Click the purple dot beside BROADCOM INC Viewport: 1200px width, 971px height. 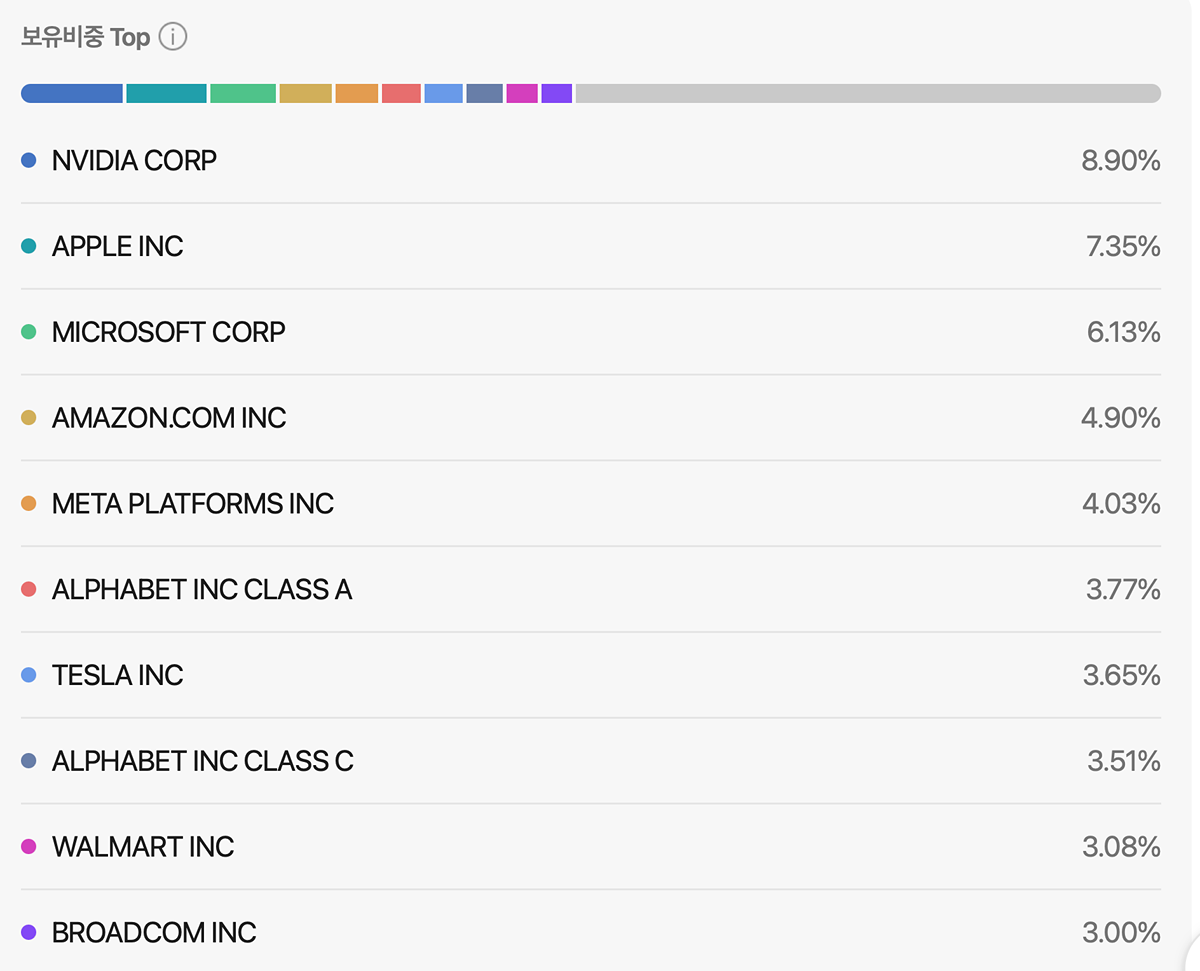click(29, 933)
